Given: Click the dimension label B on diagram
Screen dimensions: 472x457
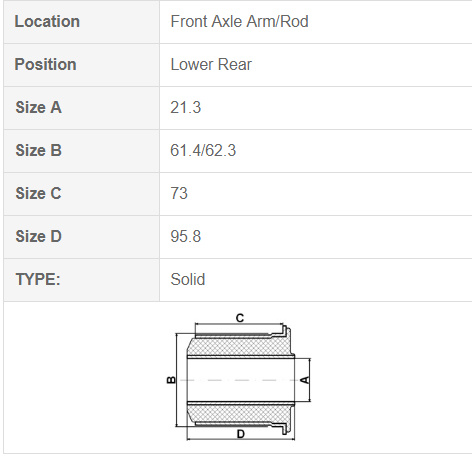Looking at the screenshot, I should pyautogui.click(x=171, y=380).
